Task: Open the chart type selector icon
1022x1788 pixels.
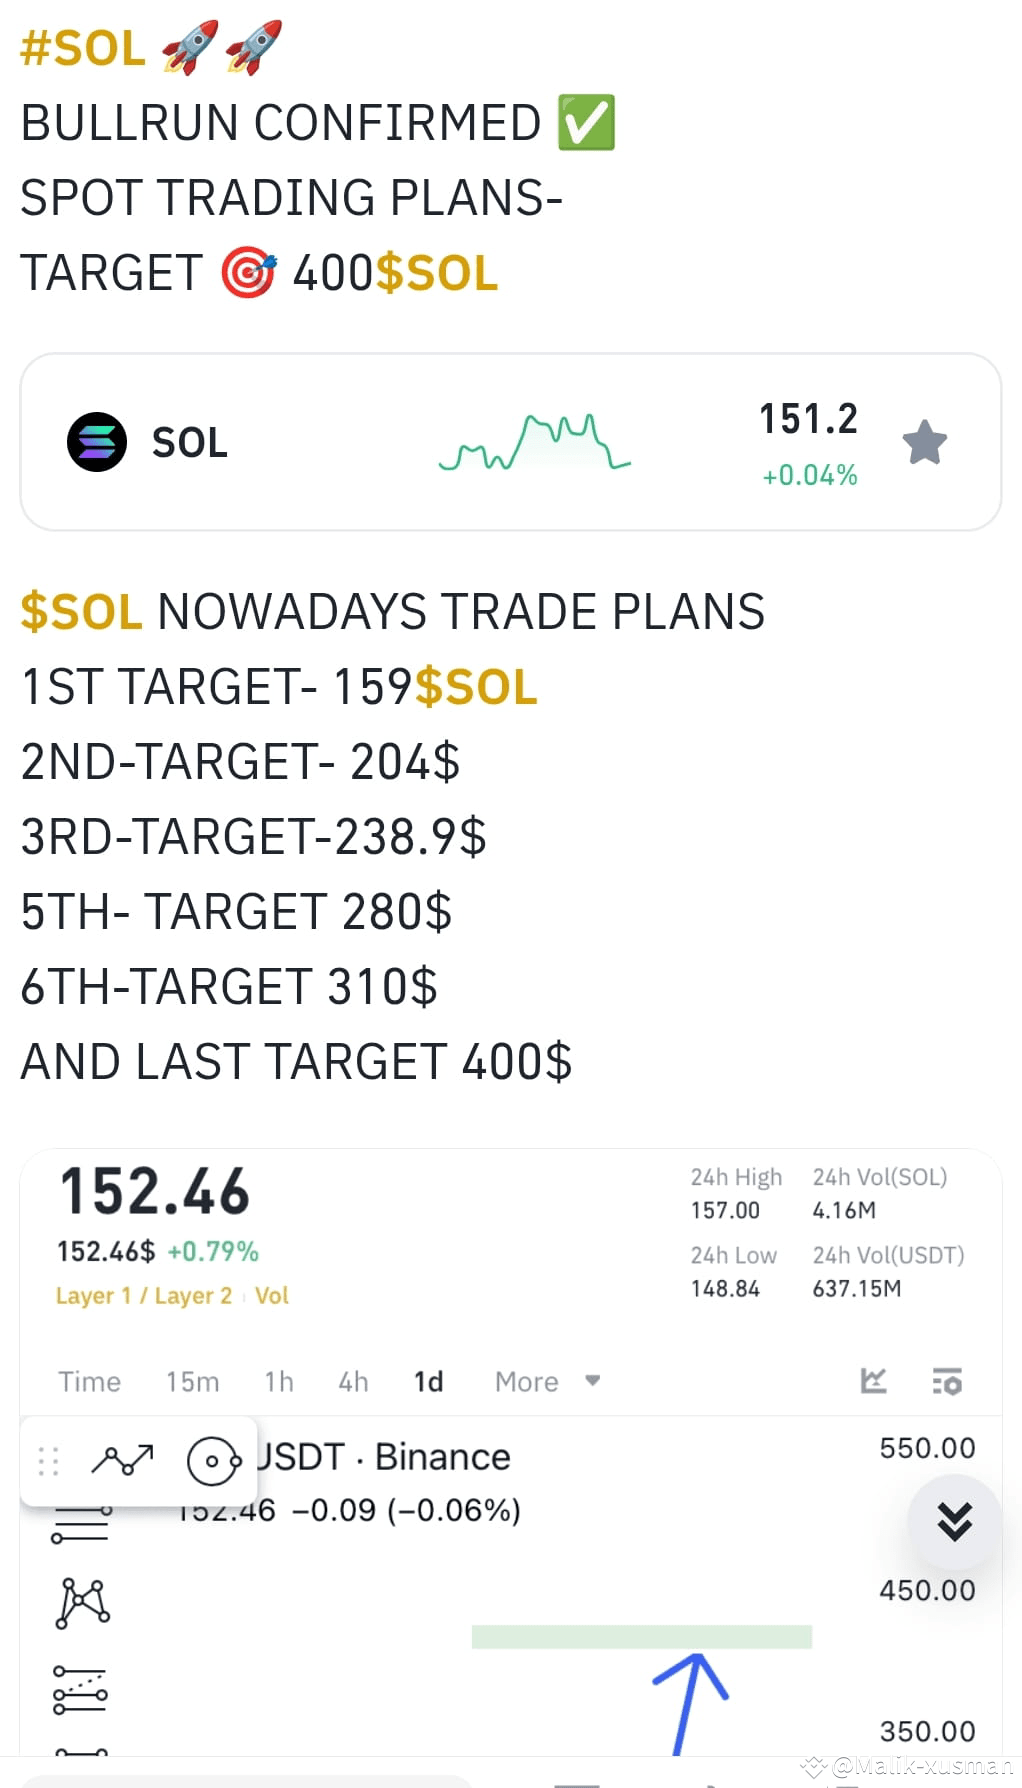Action: click(875, 1381)
